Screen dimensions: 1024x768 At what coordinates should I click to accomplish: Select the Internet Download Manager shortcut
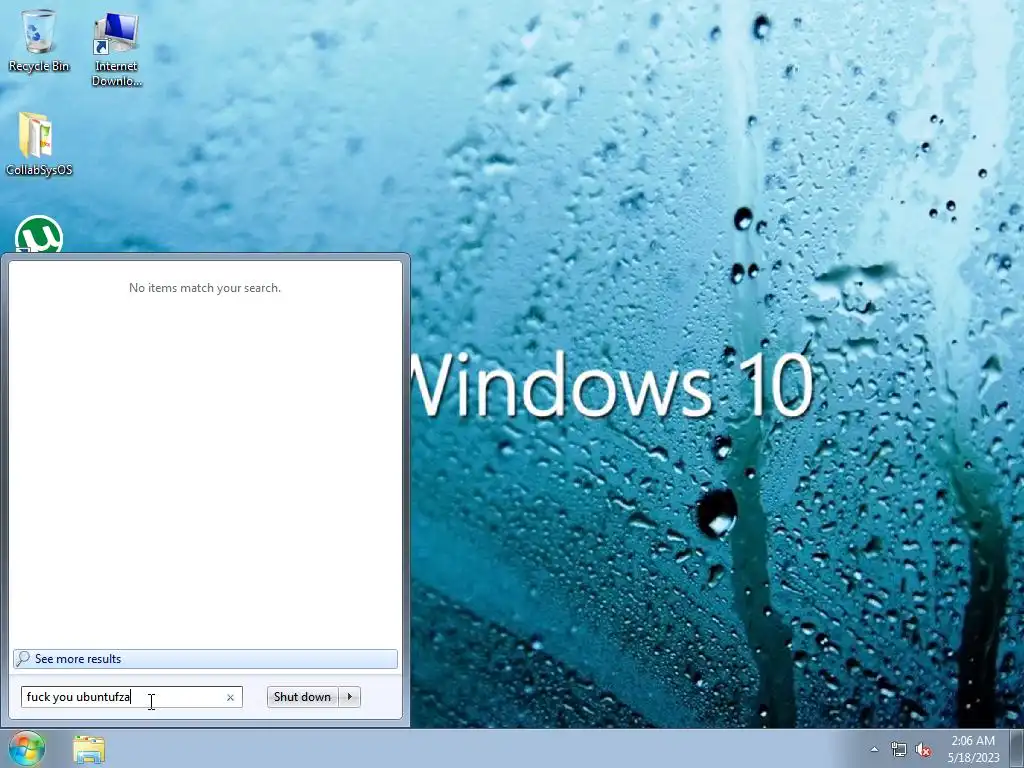tap(116, 49)
